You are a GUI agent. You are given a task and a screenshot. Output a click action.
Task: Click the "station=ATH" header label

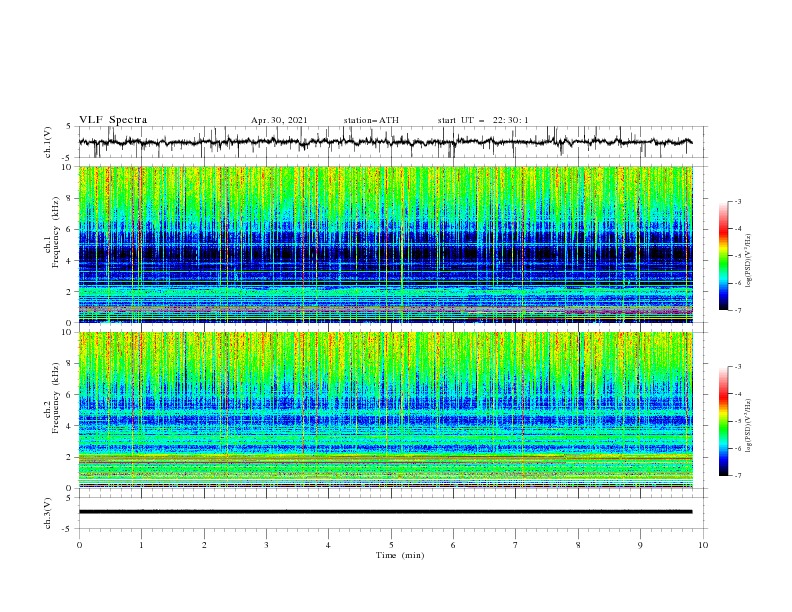point(371,120)
